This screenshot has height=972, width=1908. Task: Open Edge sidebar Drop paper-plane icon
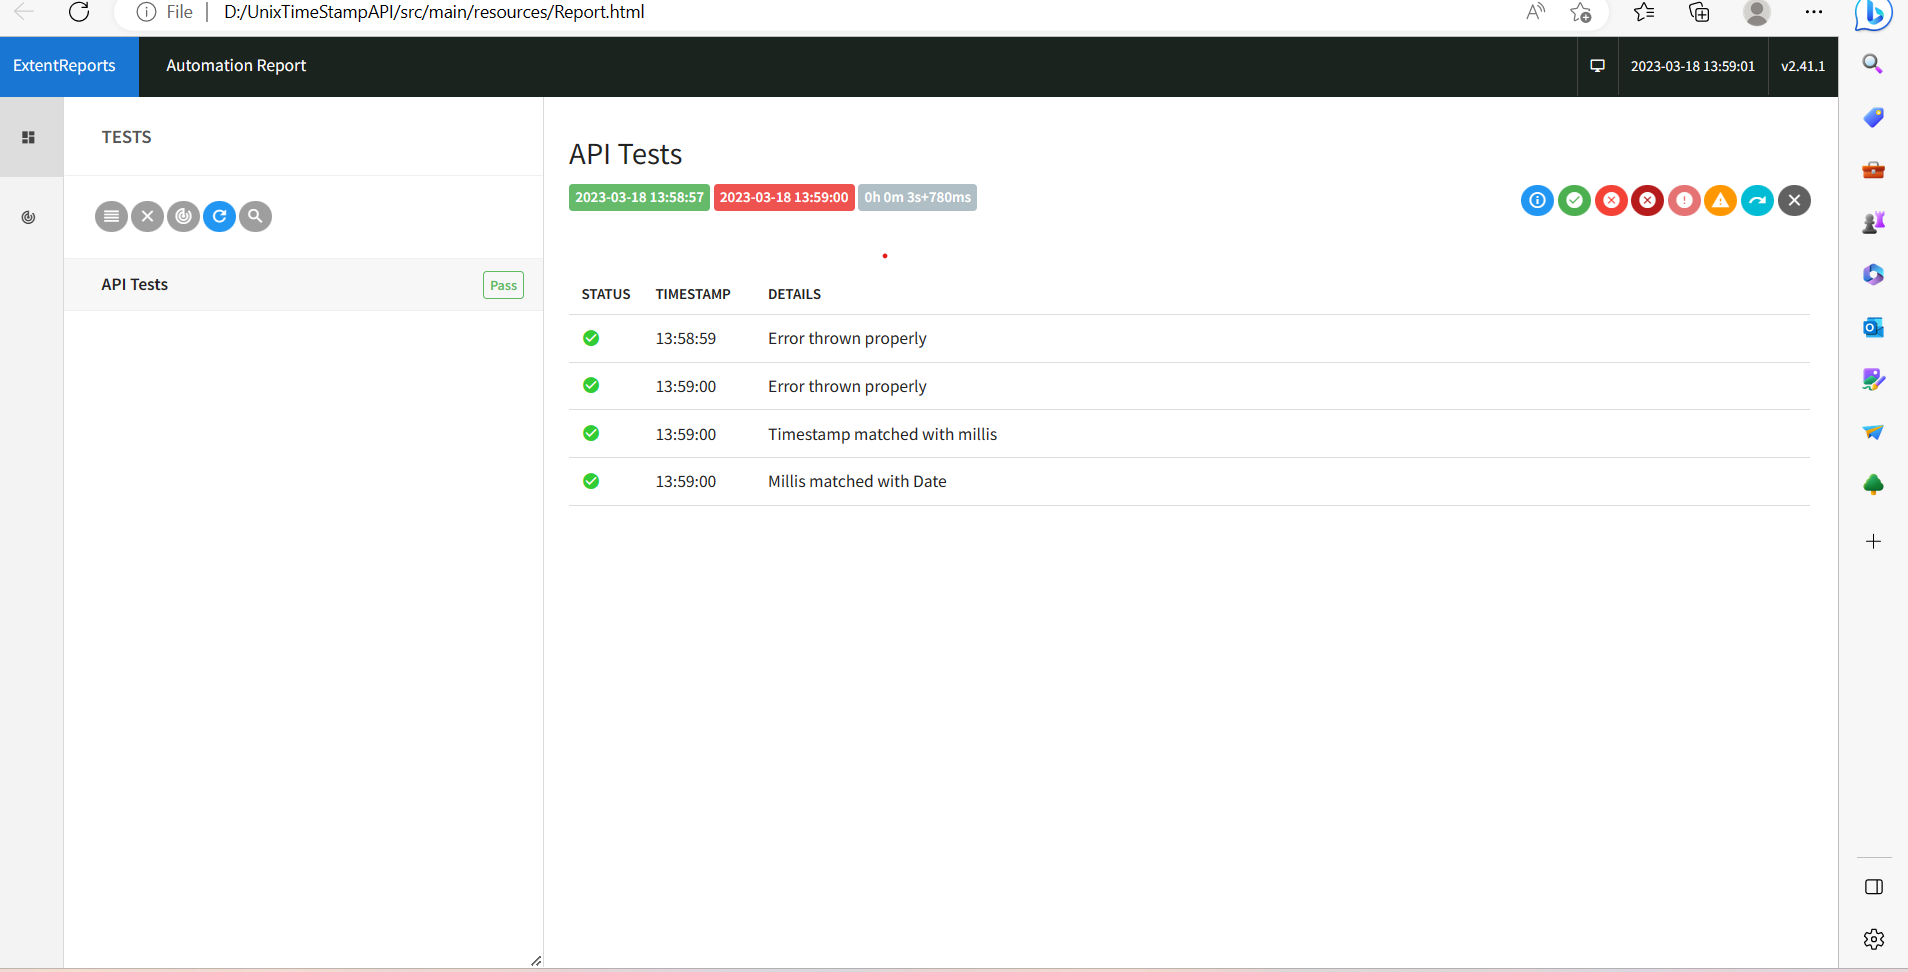click(x=1873, y=432)
